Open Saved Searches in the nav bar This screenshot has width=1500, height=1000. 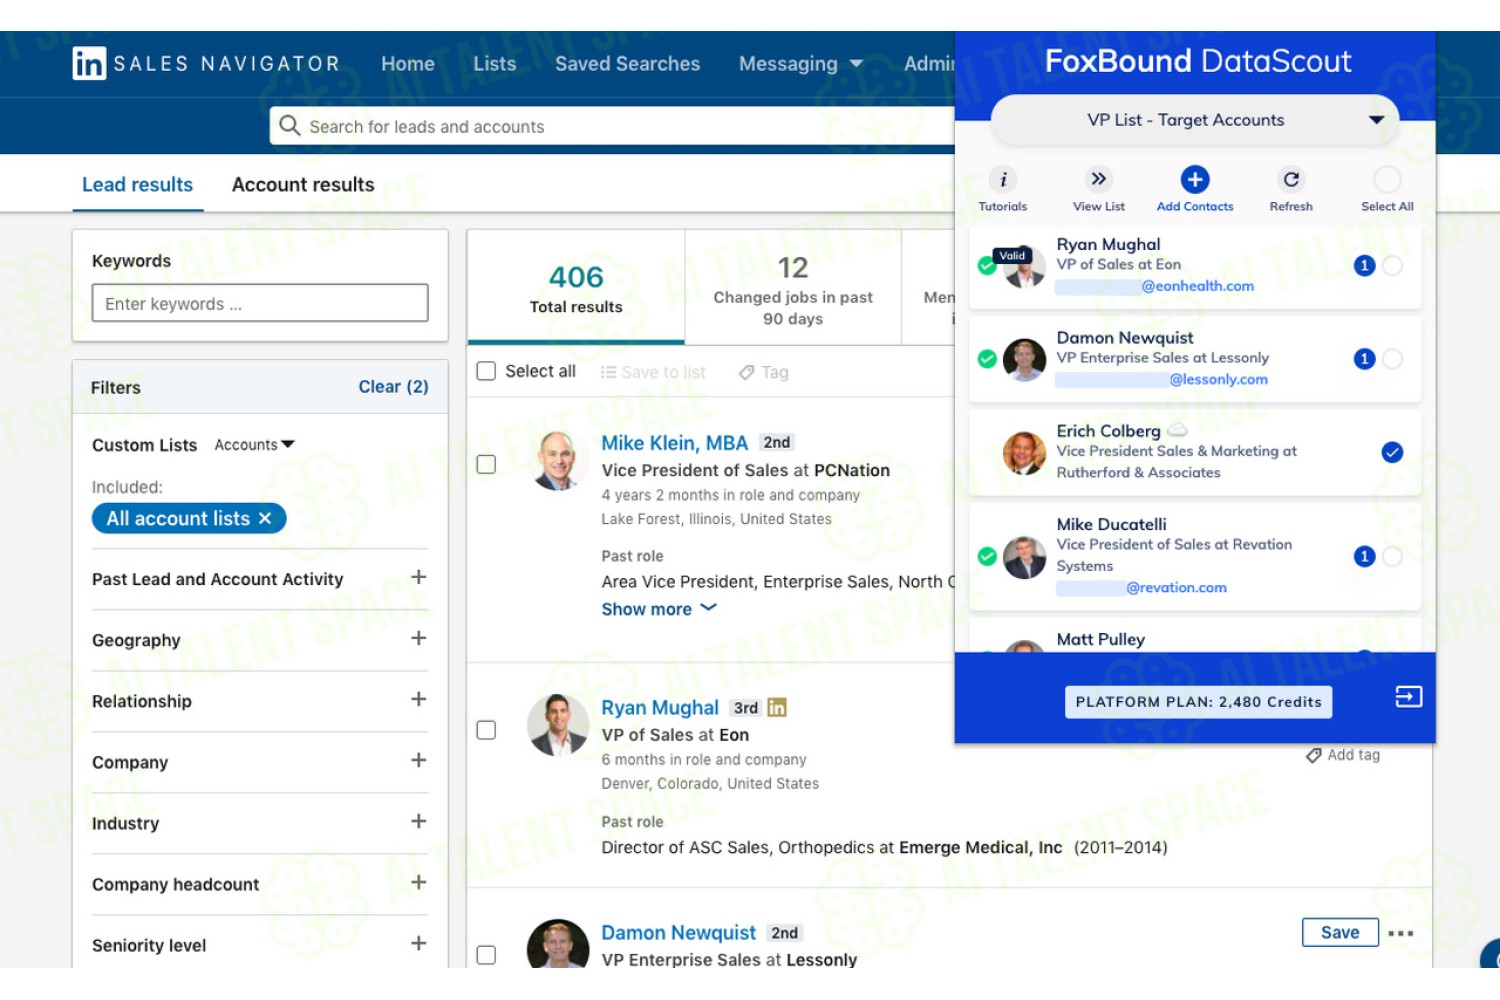(627, 64)
